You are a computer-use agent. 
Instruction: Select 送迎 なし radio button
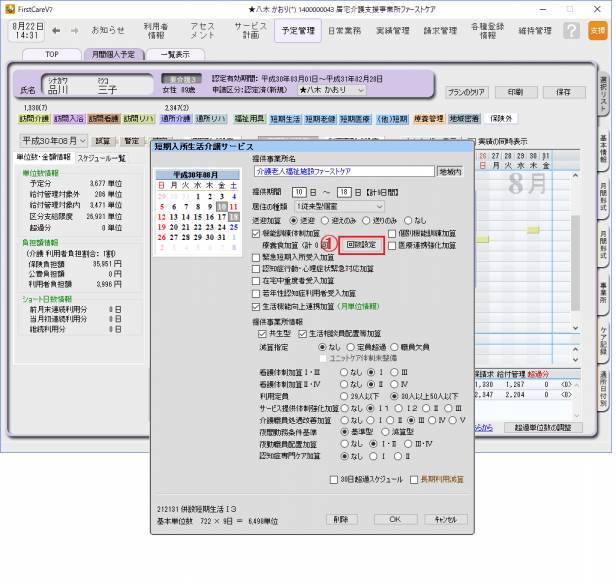coord(409,219)
